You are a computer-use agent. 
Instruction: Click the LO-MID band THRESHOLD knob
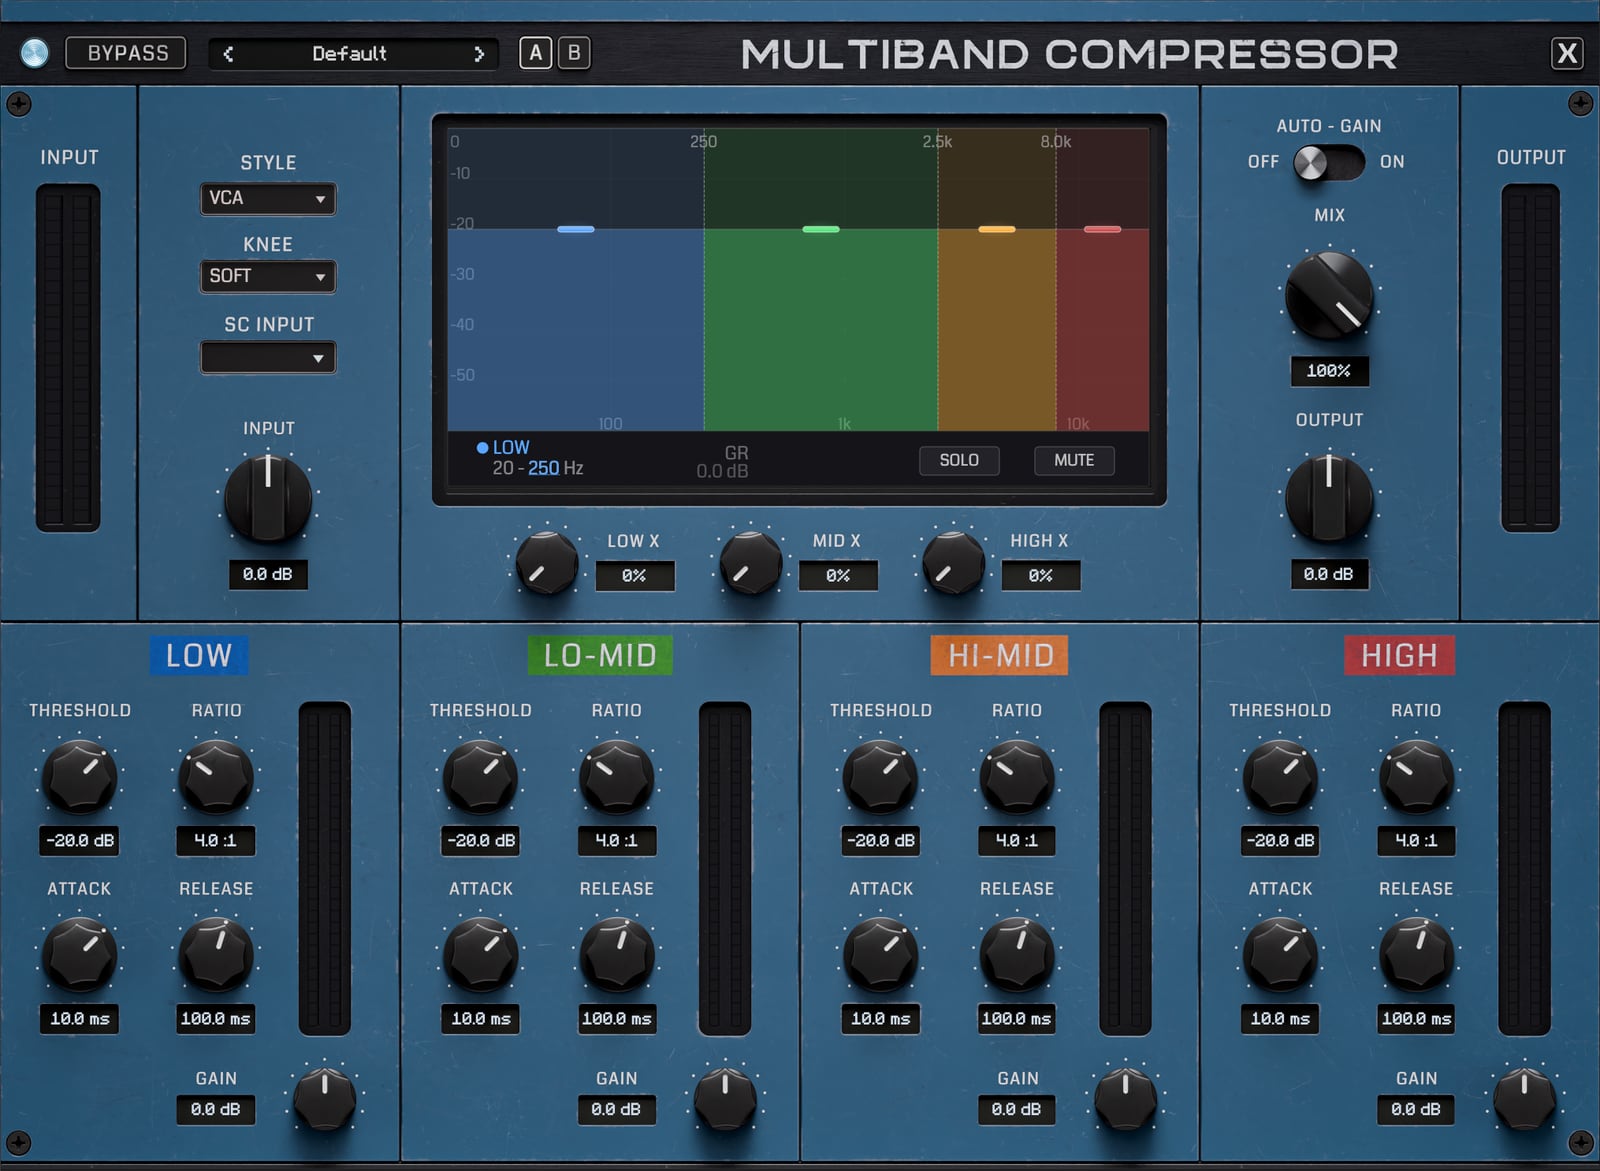click(x=480, y=777)
